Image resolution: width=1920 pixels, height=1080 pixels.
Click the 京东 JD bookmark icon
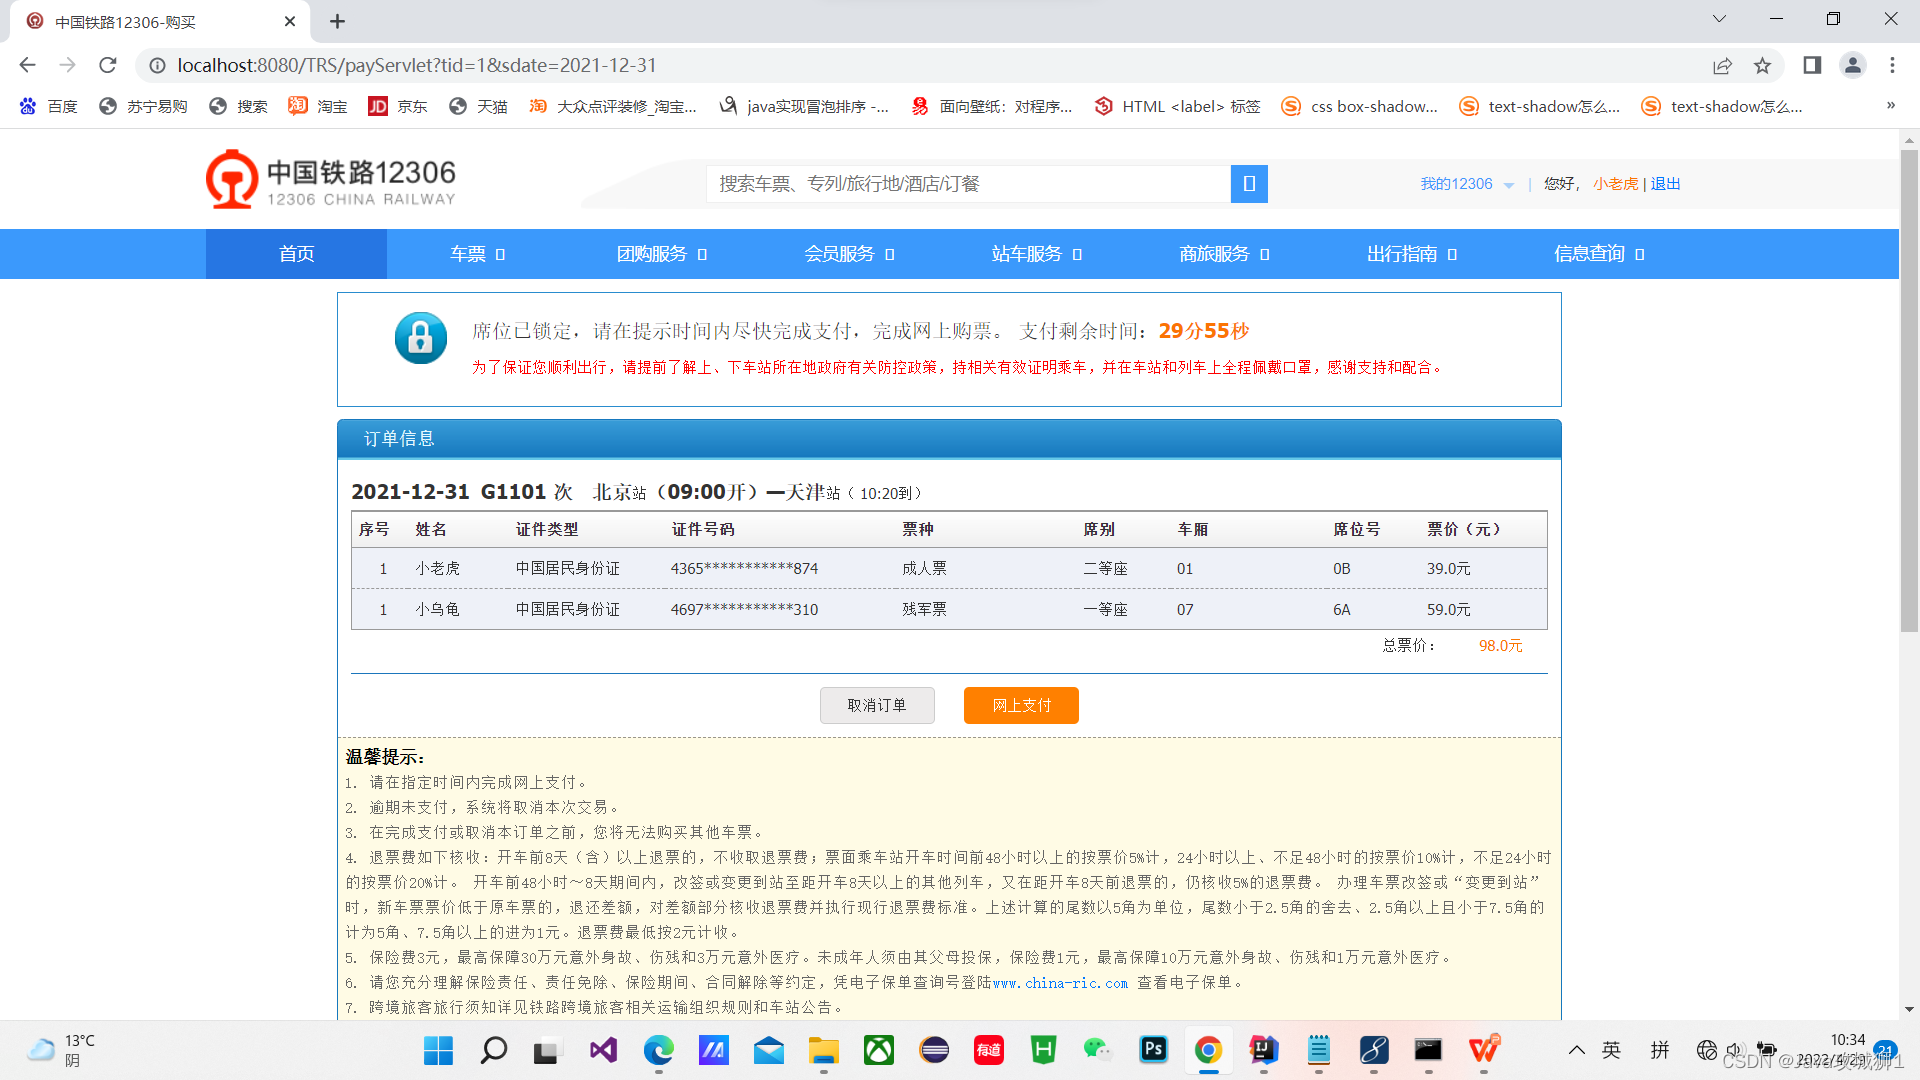(378, 106)
